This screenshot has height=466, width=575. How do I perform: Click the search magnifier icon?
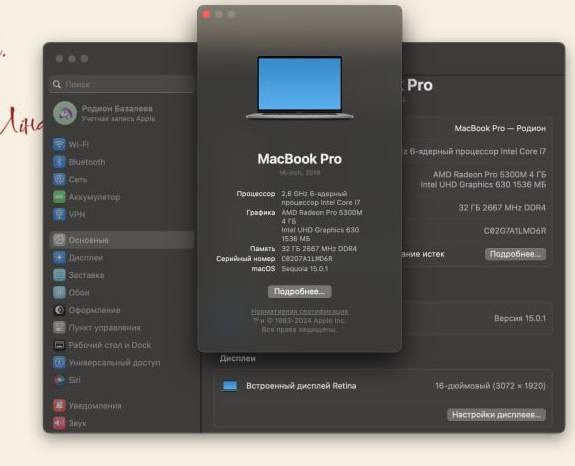(x=56, y=84)
